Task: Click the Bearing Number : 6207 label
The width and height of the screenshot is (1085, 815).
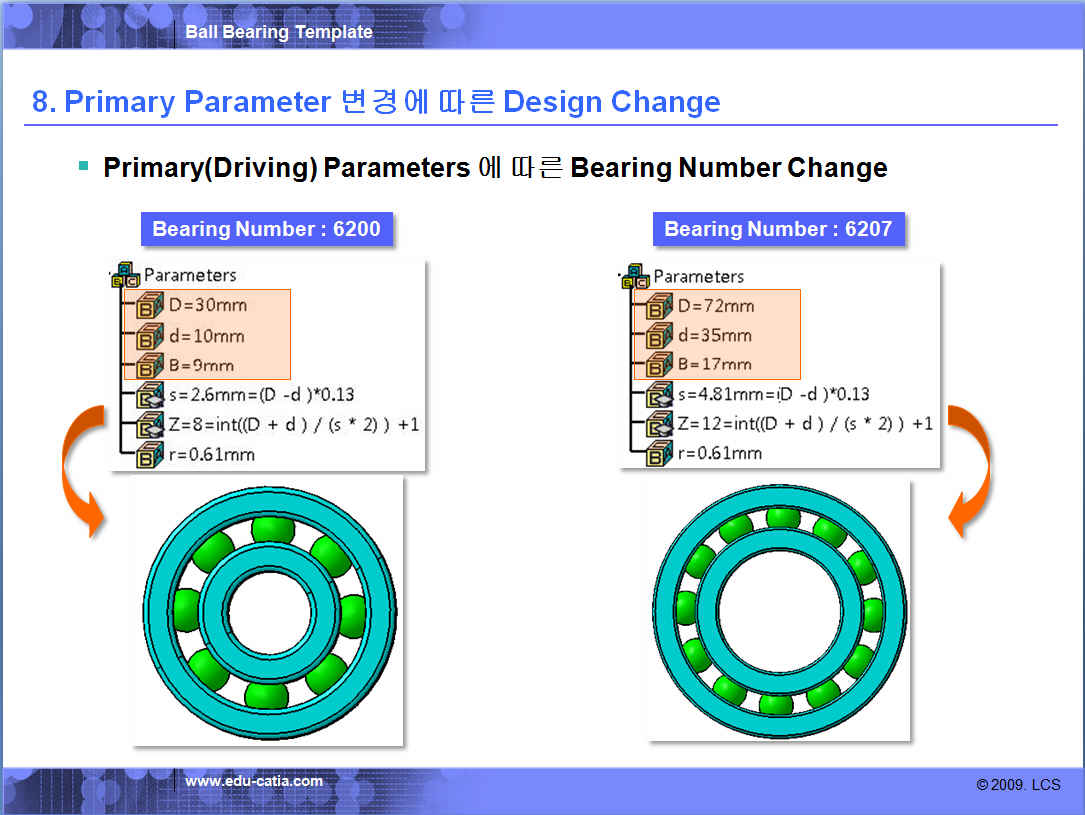Action: [777, 229]
